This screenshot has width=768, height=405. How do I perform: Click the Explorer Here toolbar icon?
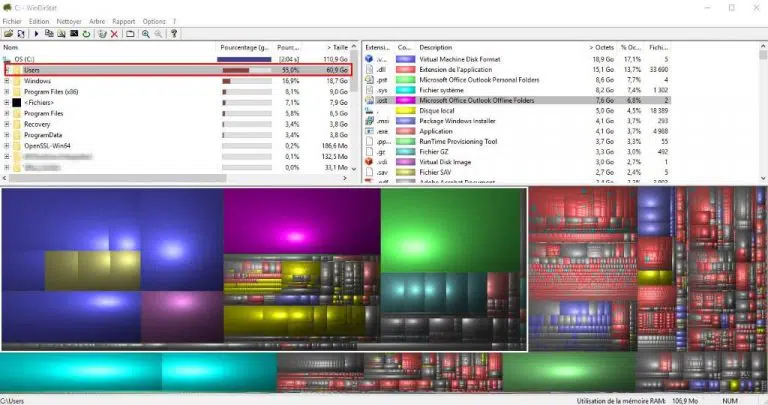(61, 34)
